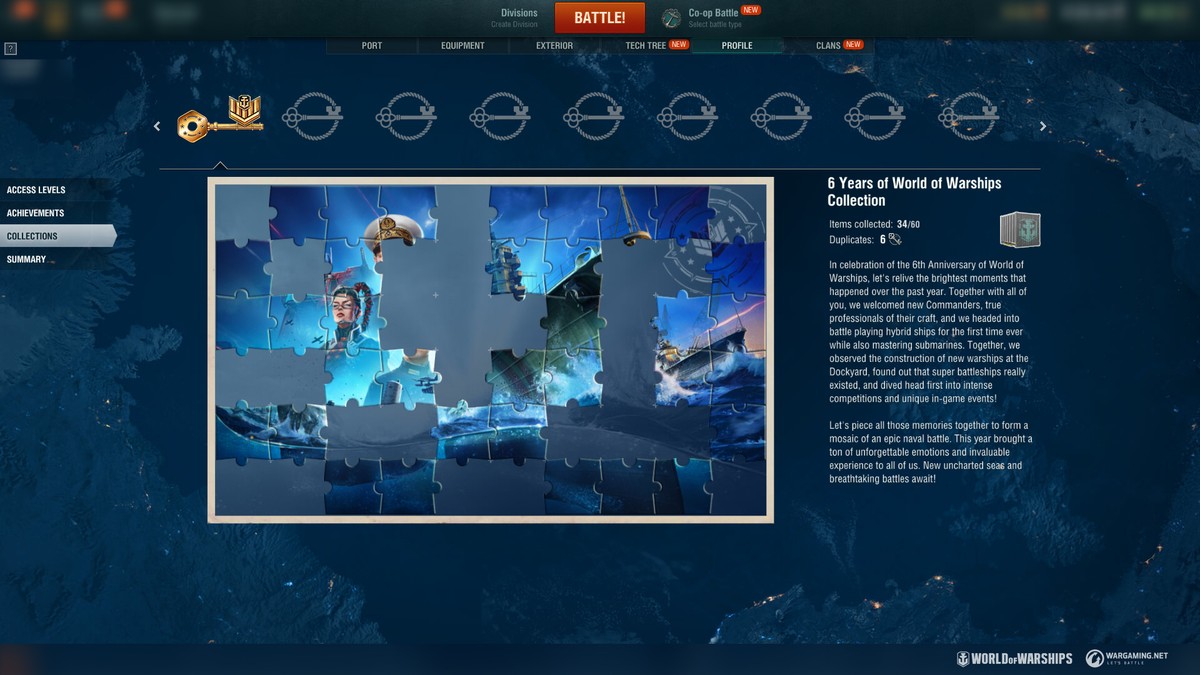The width and height of the screenshot is (1200, 675).
Task: Open the EQUIPMENT tab
Action: (x=462, y=45)
